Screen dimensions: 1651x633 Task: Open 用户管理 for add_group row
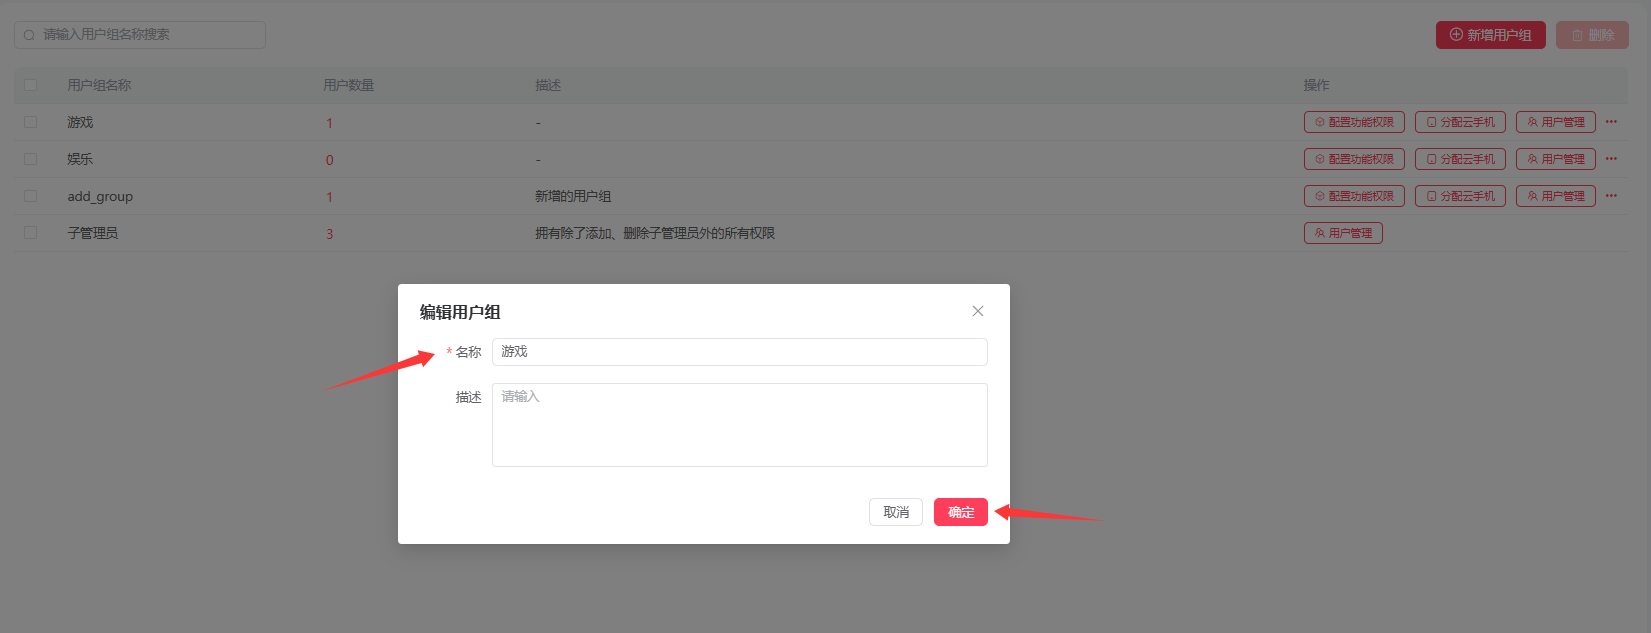pos(1555,196)
